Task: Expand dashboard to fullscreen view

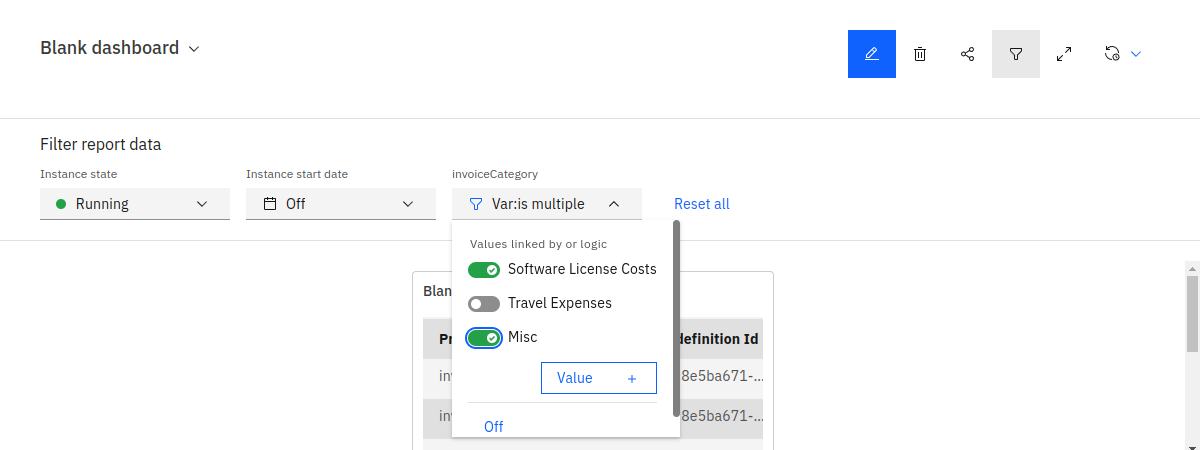Action: [x=1064, y=54]
